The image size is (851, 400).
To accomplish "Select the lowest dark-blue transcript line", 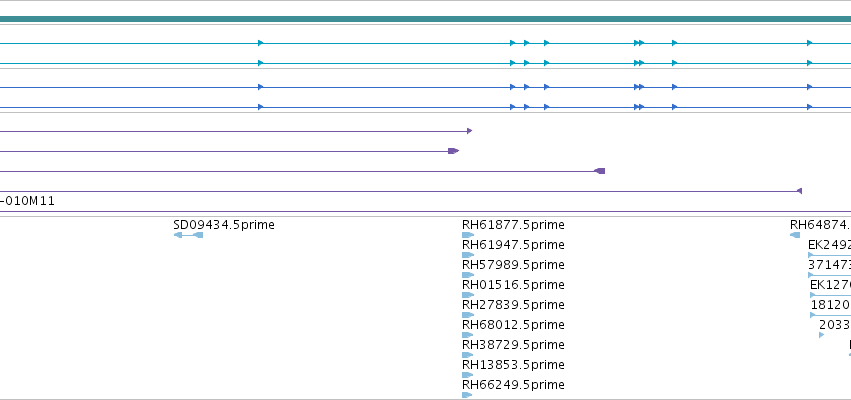I will tap(426, 107).
